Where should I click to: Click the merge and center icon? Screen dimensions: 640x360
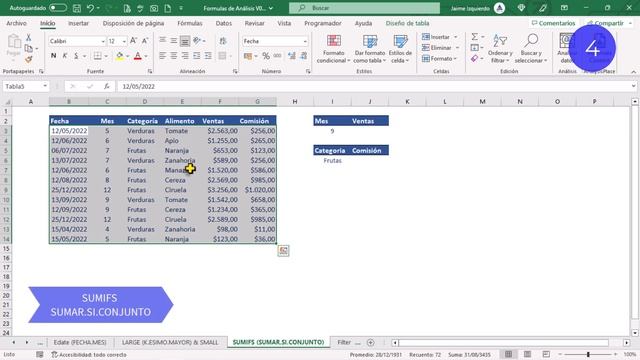[222, 56]
